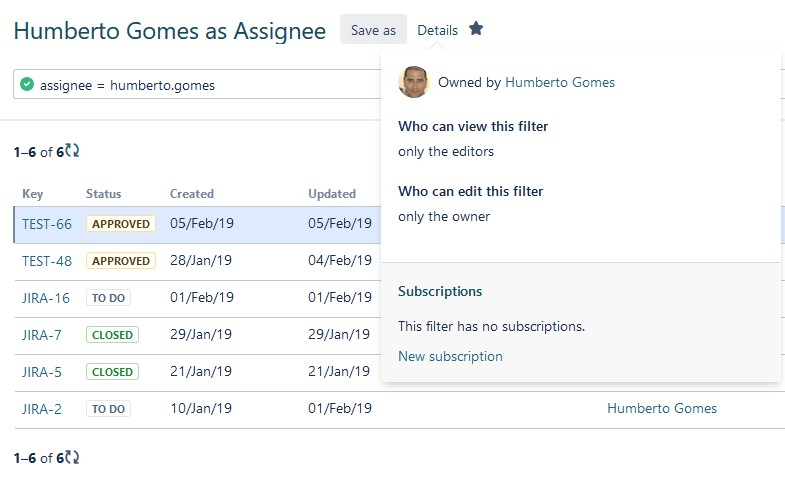Screen dimensions: 785x477
Task: Click updated date 01/Feb/19 of JIRA-16
Action: [340, 297]
